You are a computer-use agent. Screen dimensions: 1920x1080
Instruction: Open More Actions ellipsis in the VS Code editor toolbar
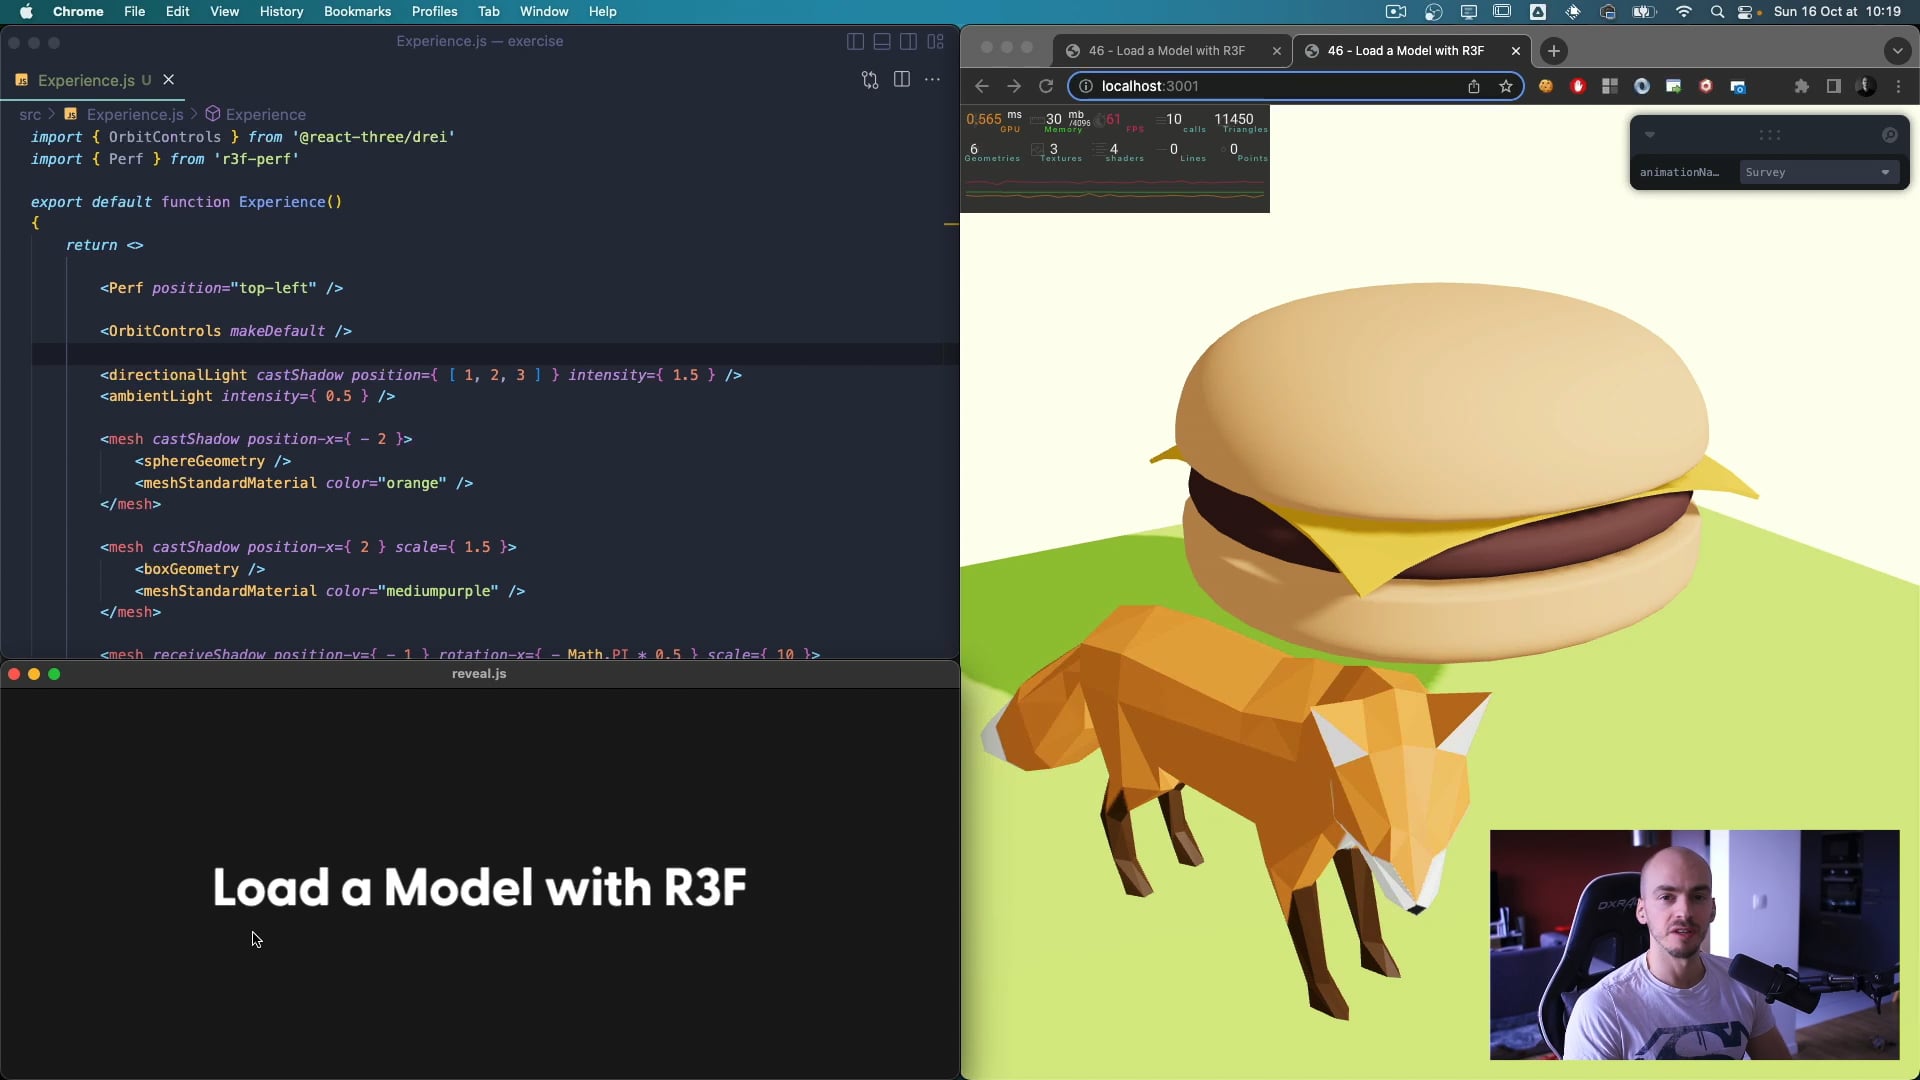[x=934, y=80]
